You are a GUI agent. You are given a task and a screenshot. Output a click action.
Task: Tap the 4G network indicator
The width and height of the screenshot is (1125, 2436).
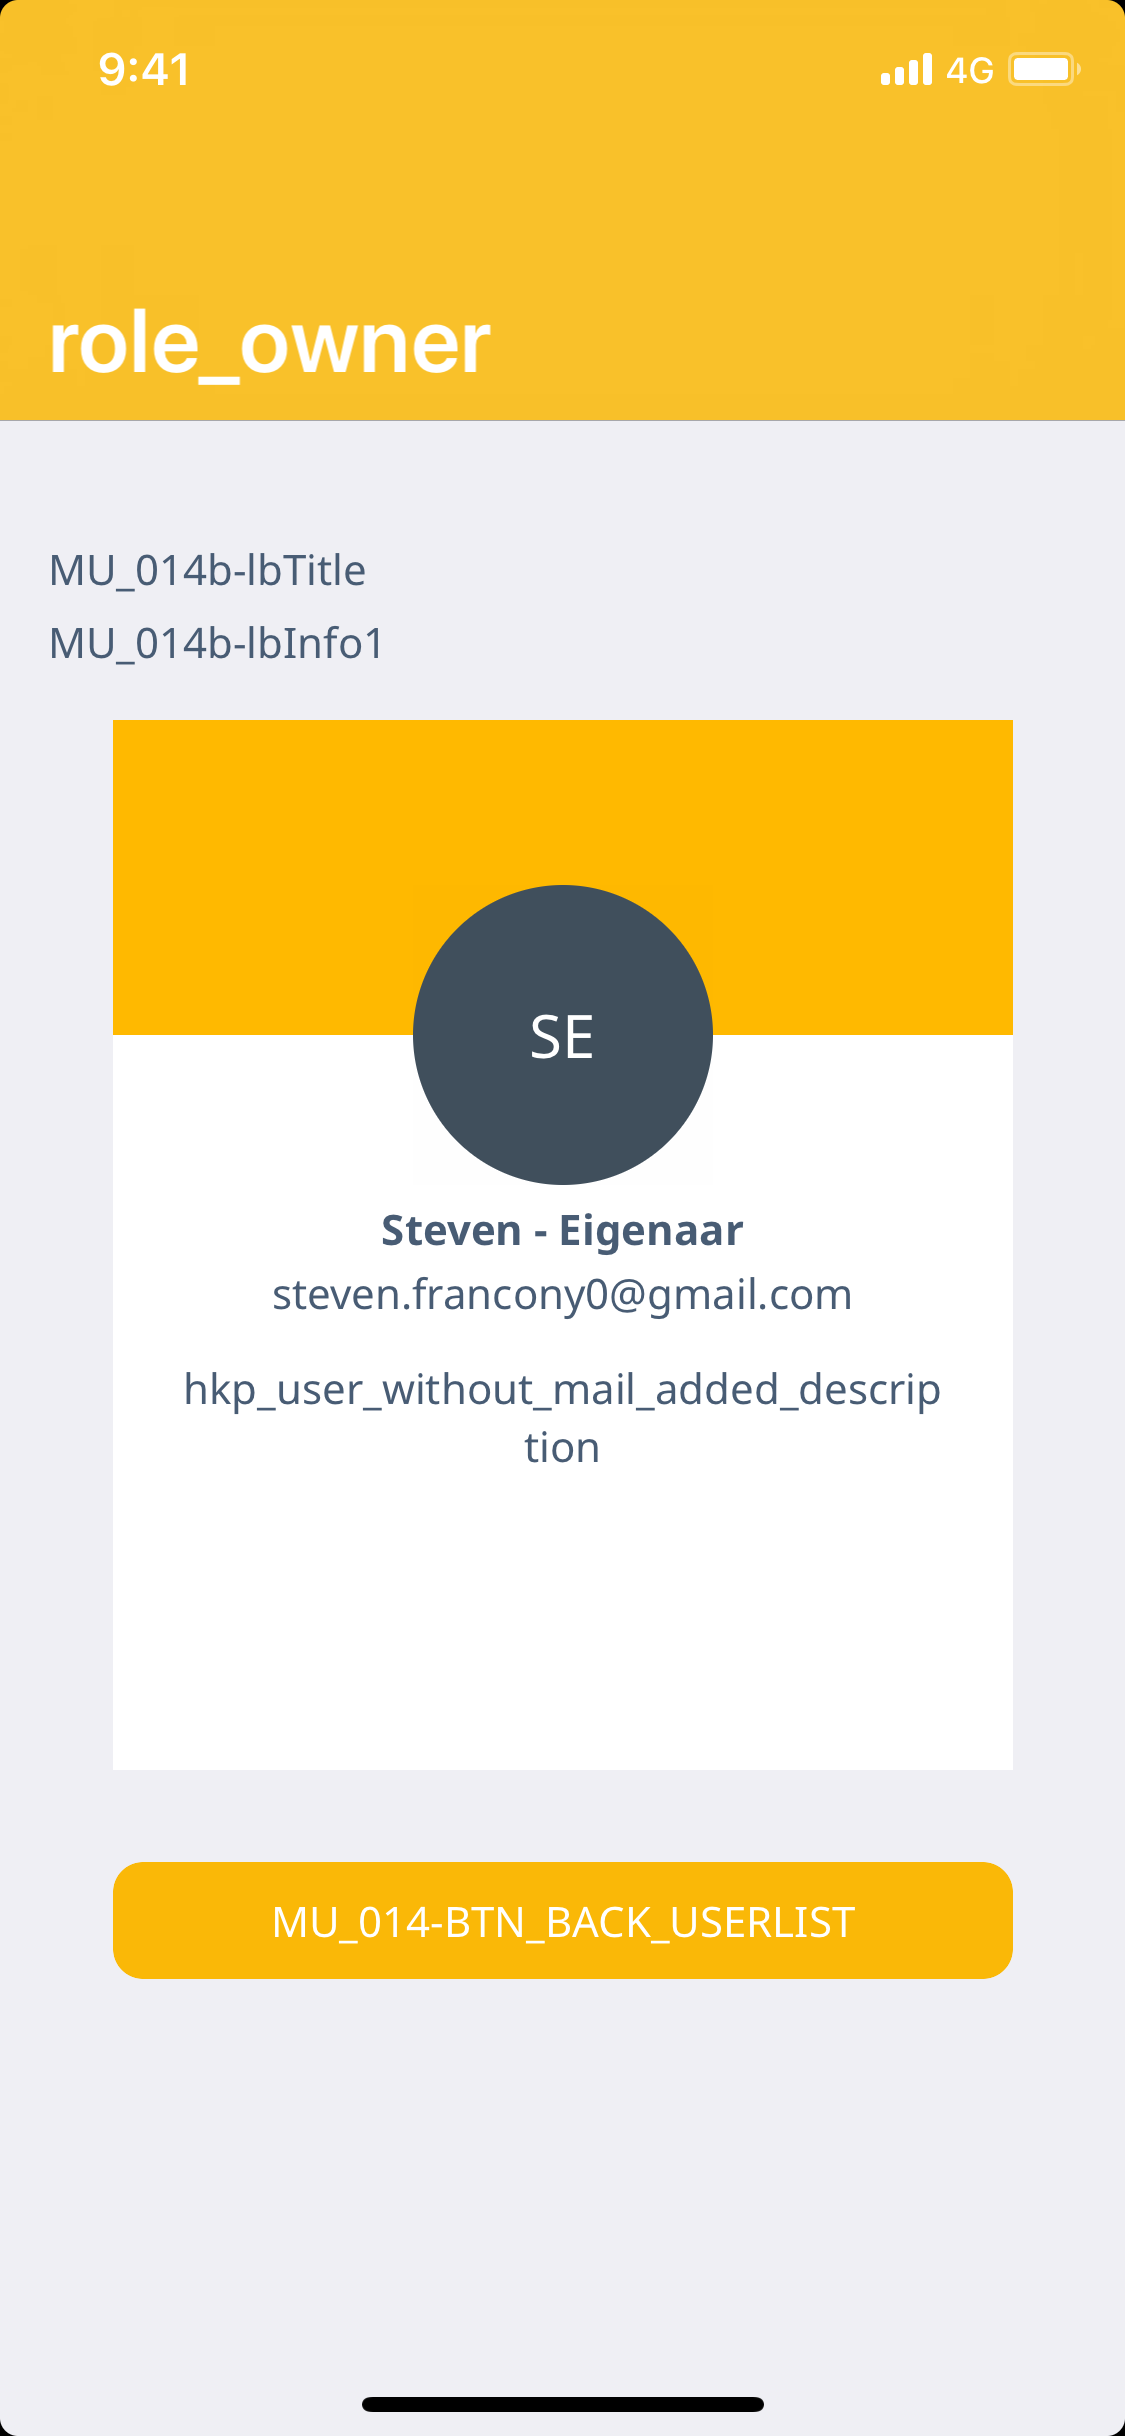(x=969, y=71)
